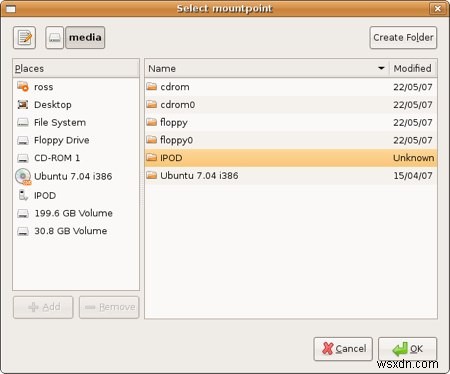
Task: Select the 199.6 GB Volume drive icon
Action: pyautogui.click(x=23, y=213)
